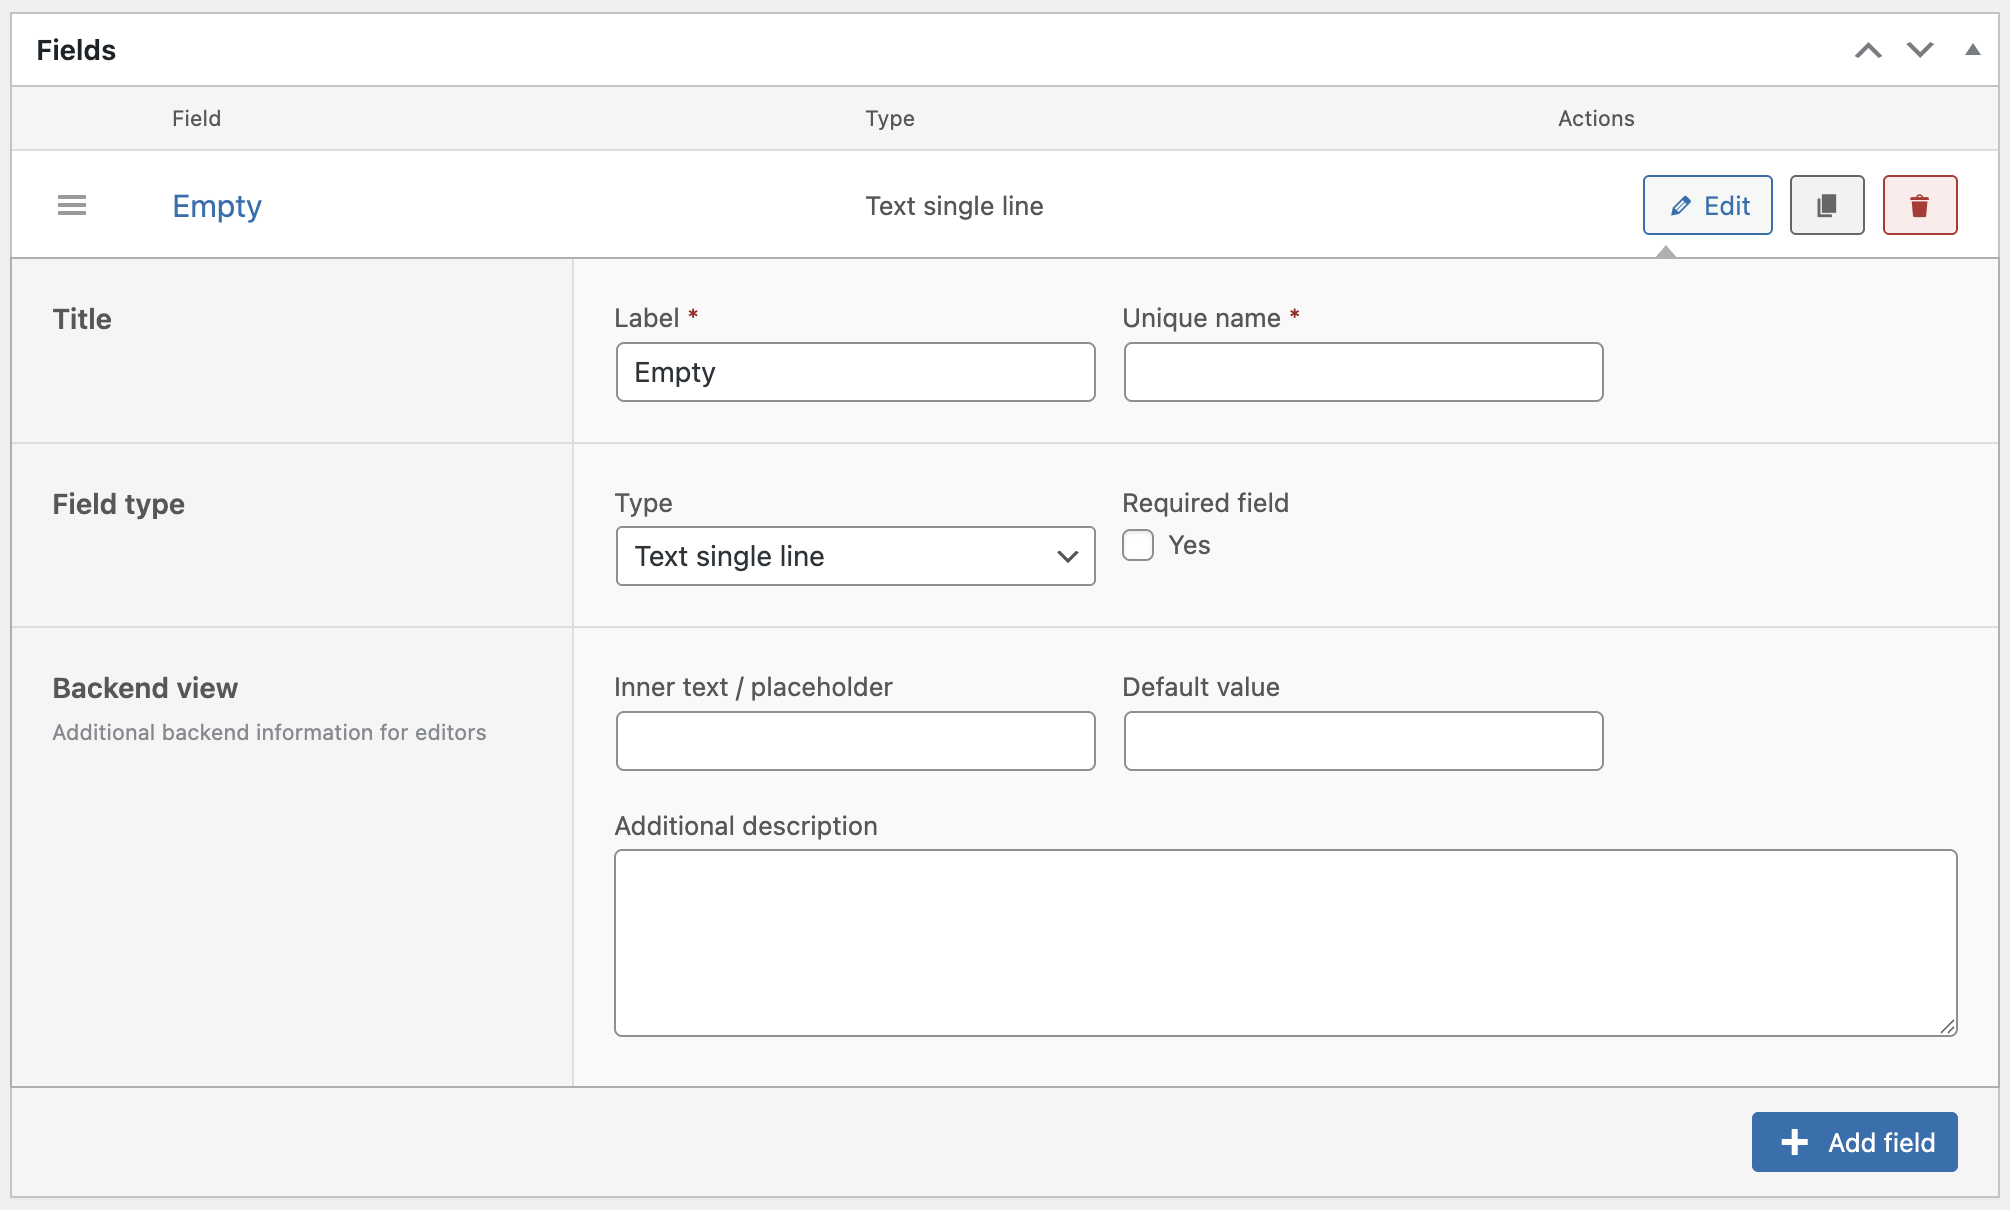Image resolution: width=2010 pixels, height=1210 pixels.
Task: Click the drag handle icon beside Empty field
Action: (71, 205)
